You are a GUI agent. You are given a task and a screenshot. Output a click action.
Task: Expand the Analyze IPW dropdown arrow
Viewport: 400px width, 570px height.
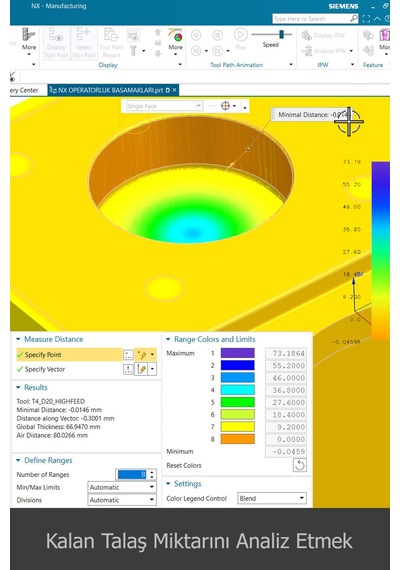point(351,51)
